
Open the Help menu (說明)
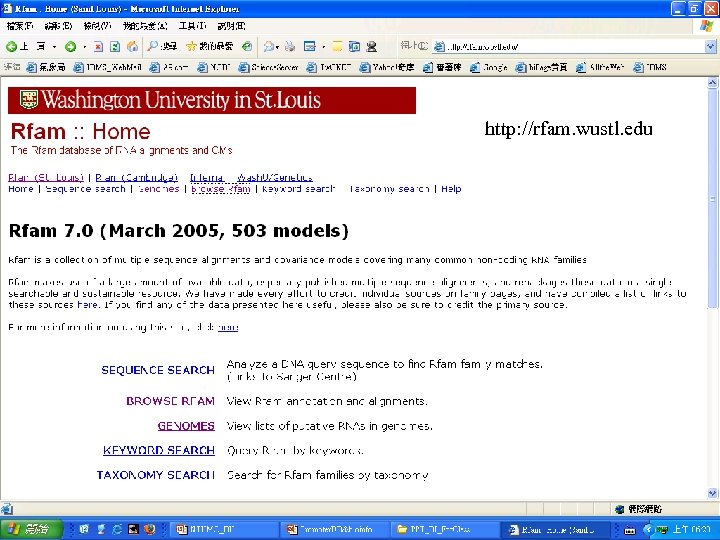(231, 26)
